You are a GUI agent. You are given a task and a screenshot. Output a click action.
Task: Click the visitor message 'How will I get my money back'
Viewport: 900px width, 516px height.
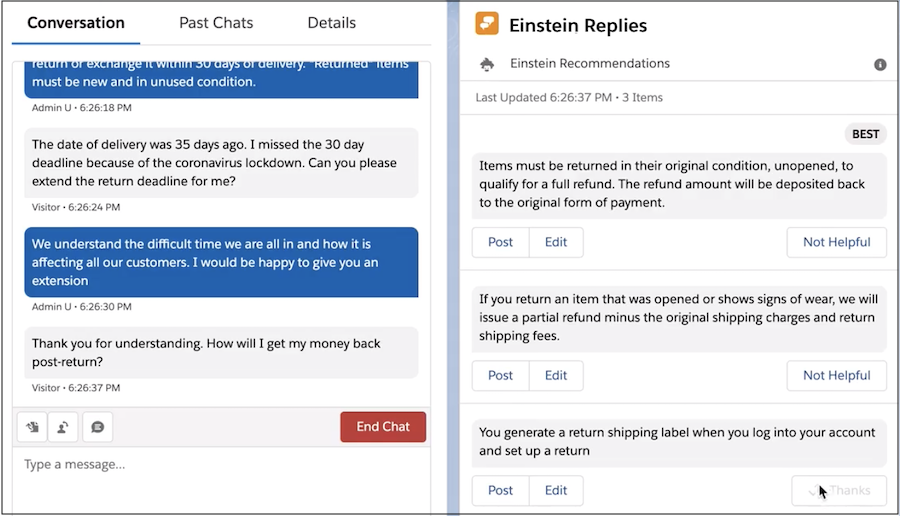[x=221, y=352]
